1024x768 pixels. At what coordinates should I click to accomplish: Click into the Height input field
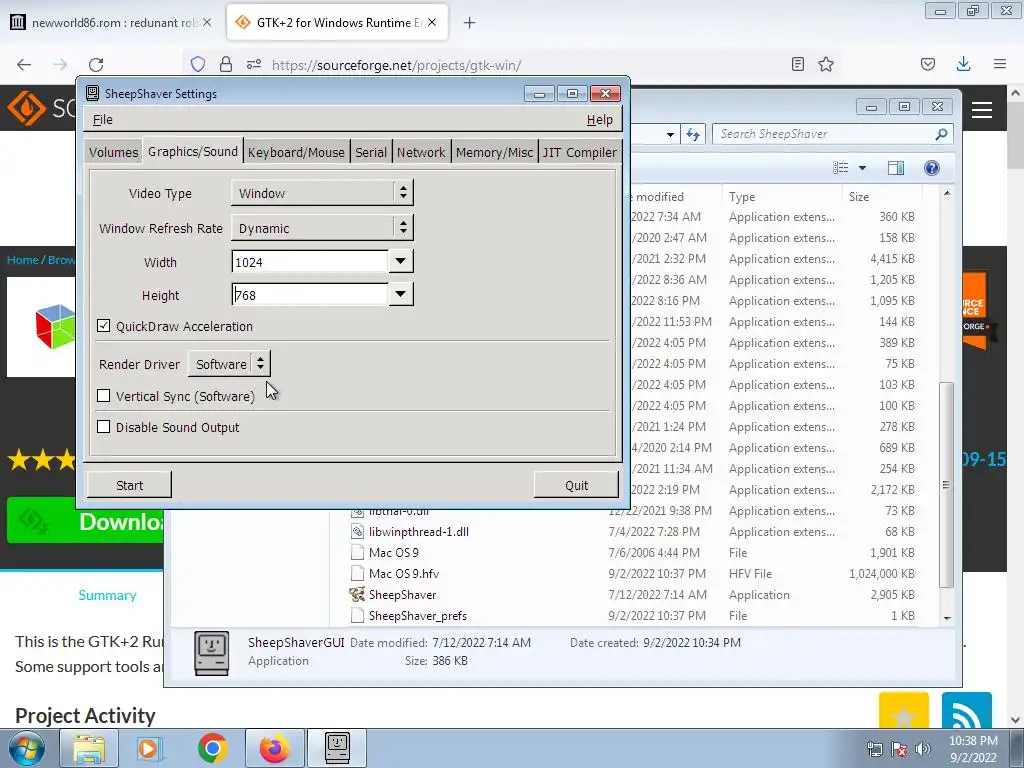pos(310,295)
